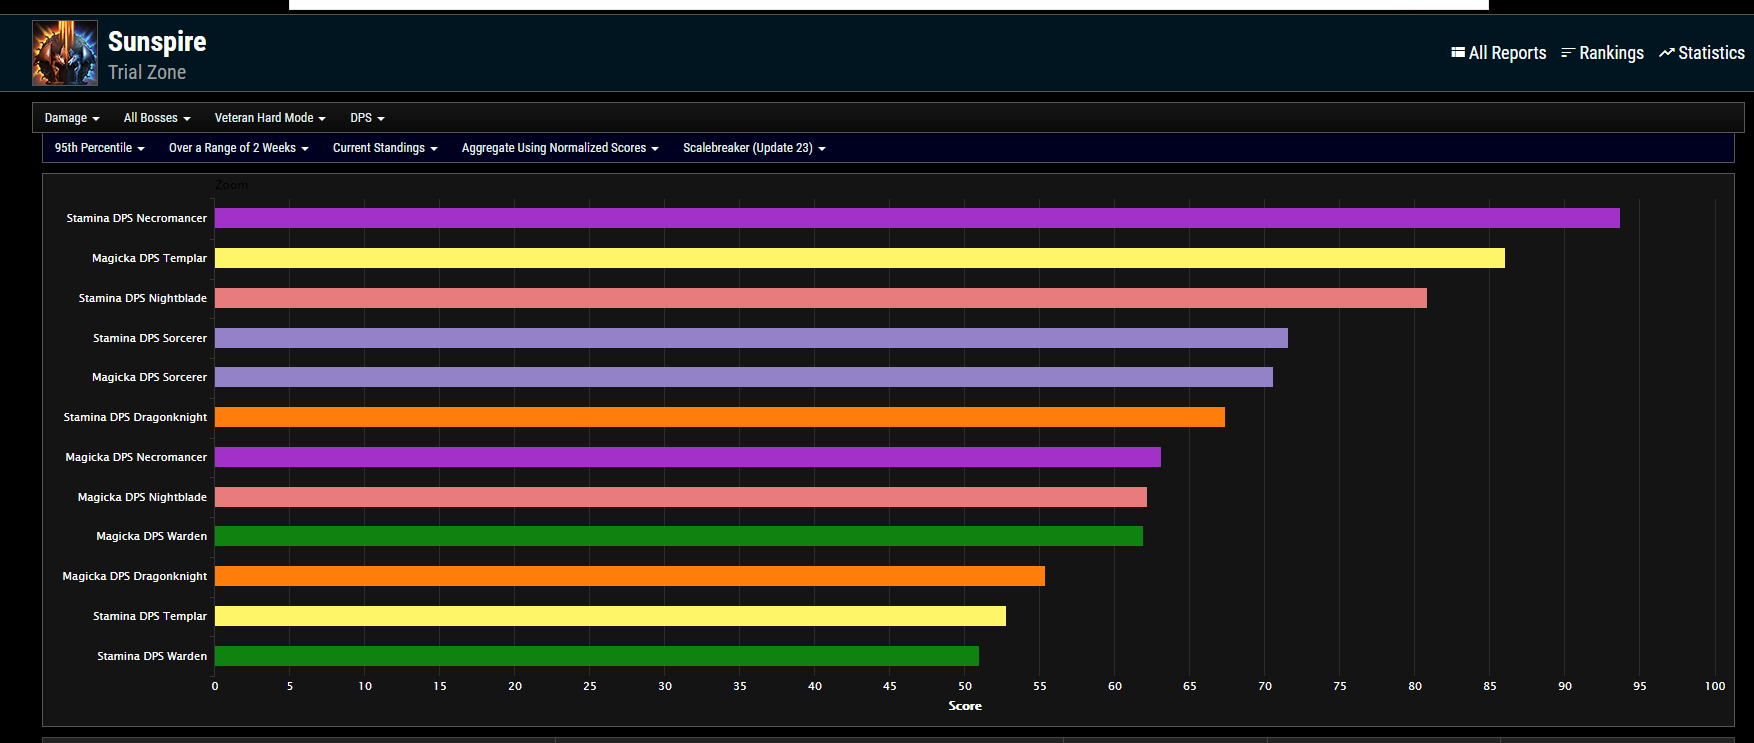Click the 'Stamina DPS Necromancer' axis label

pyautogui.click(x=137, y=218)
